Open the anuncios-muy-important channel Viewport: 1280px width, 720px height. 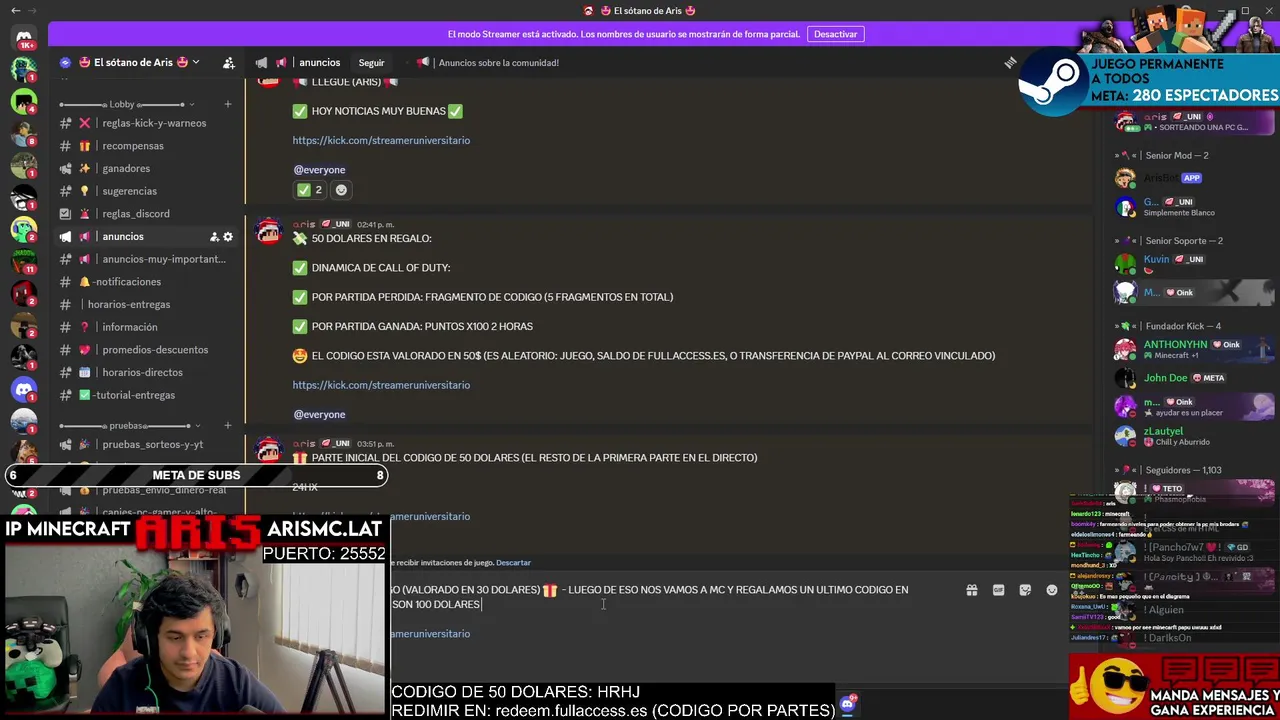[145, 259]
